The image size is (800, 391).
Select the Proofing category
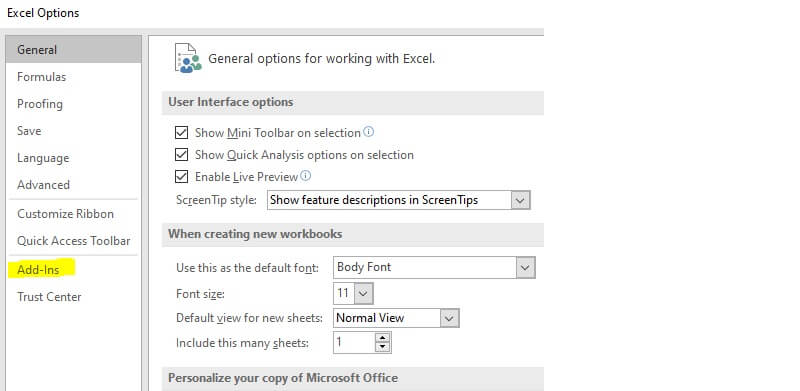pos(40,104)
